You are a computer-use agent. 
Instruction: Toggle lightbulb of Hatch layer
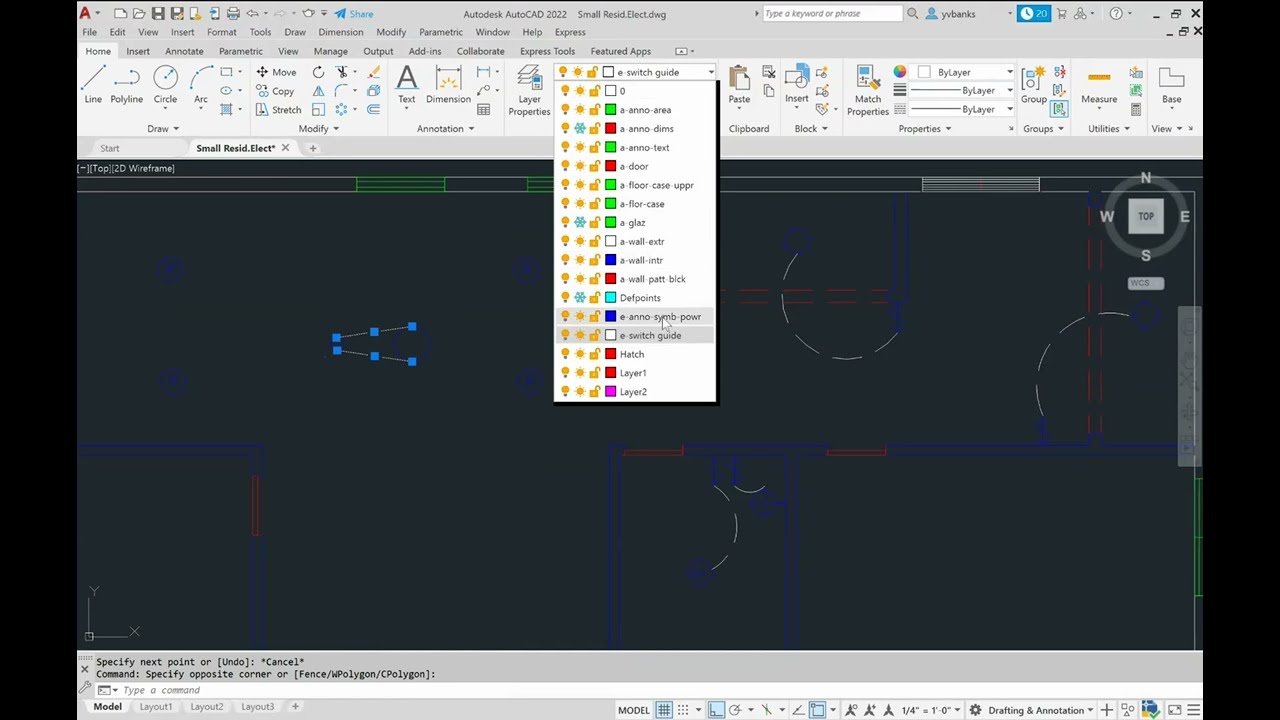tap(565, 354)
